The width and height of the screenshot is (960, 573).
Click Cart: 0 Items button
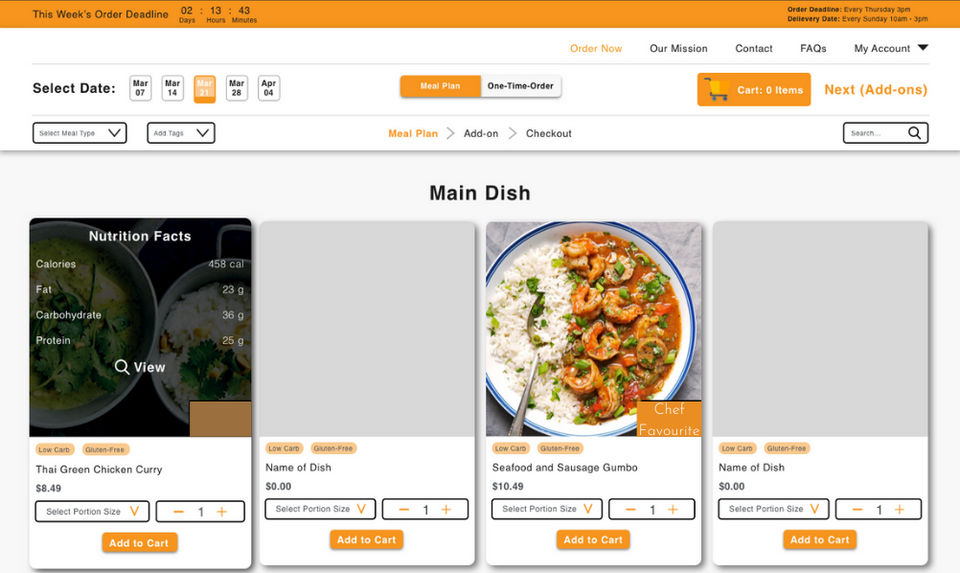754,89
